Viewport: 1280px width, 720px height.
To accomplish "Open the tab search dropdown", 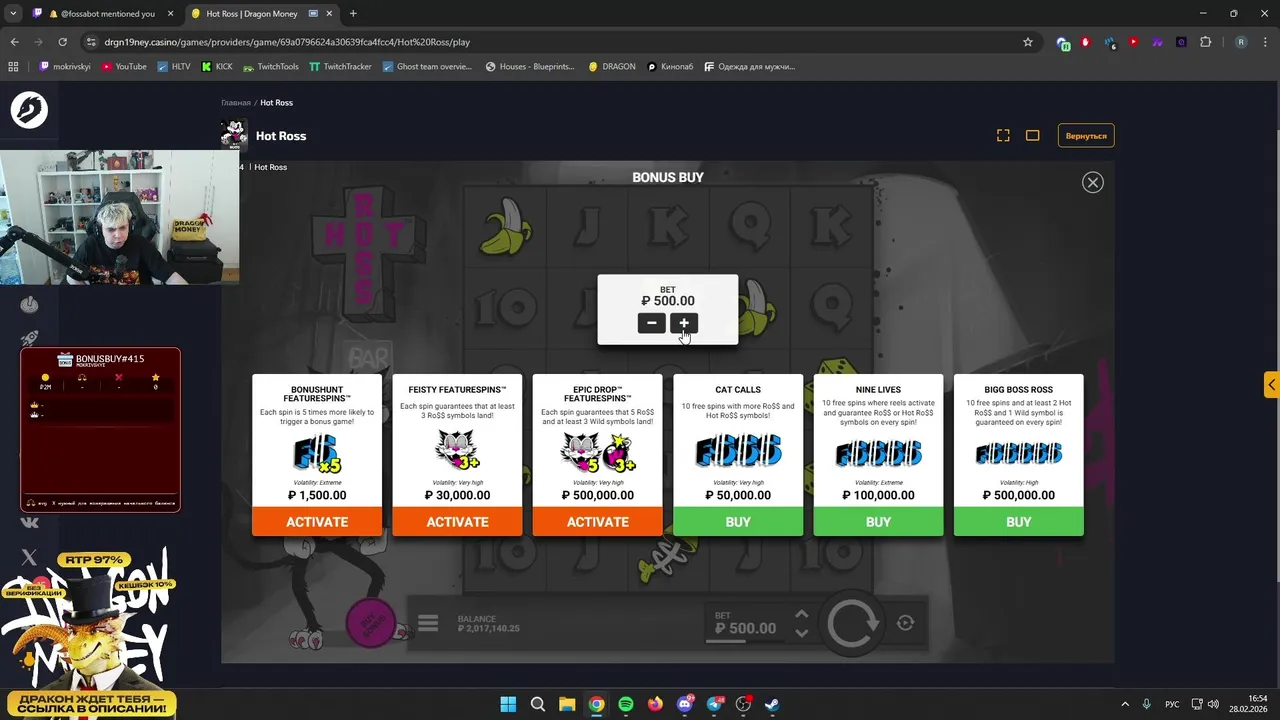I will click(13, 14).
